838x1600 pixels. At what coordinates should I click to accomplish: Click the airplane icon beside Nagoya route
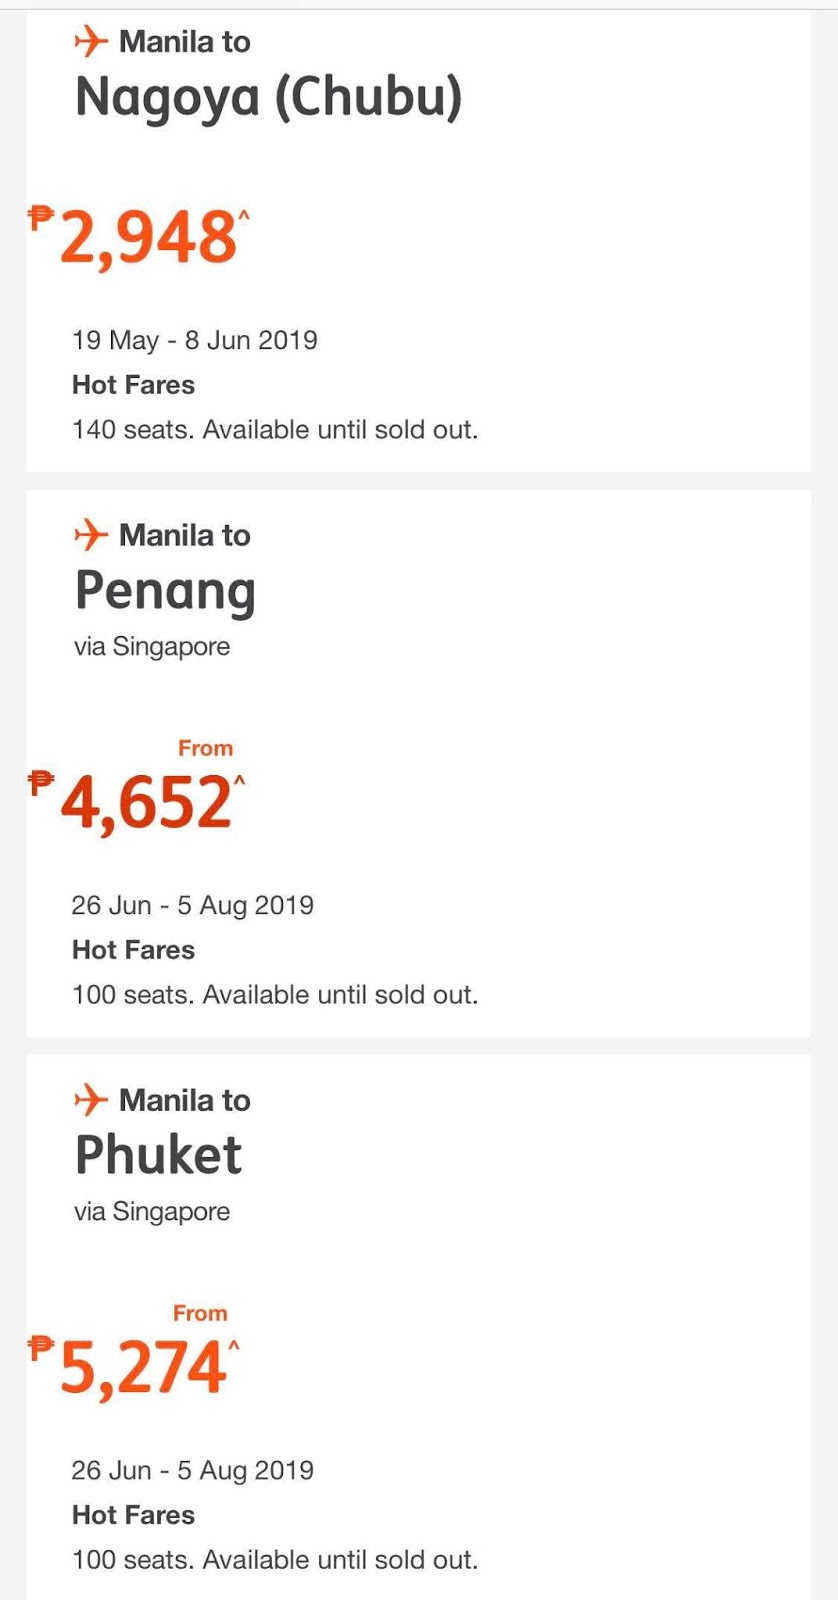coord(90,41)
